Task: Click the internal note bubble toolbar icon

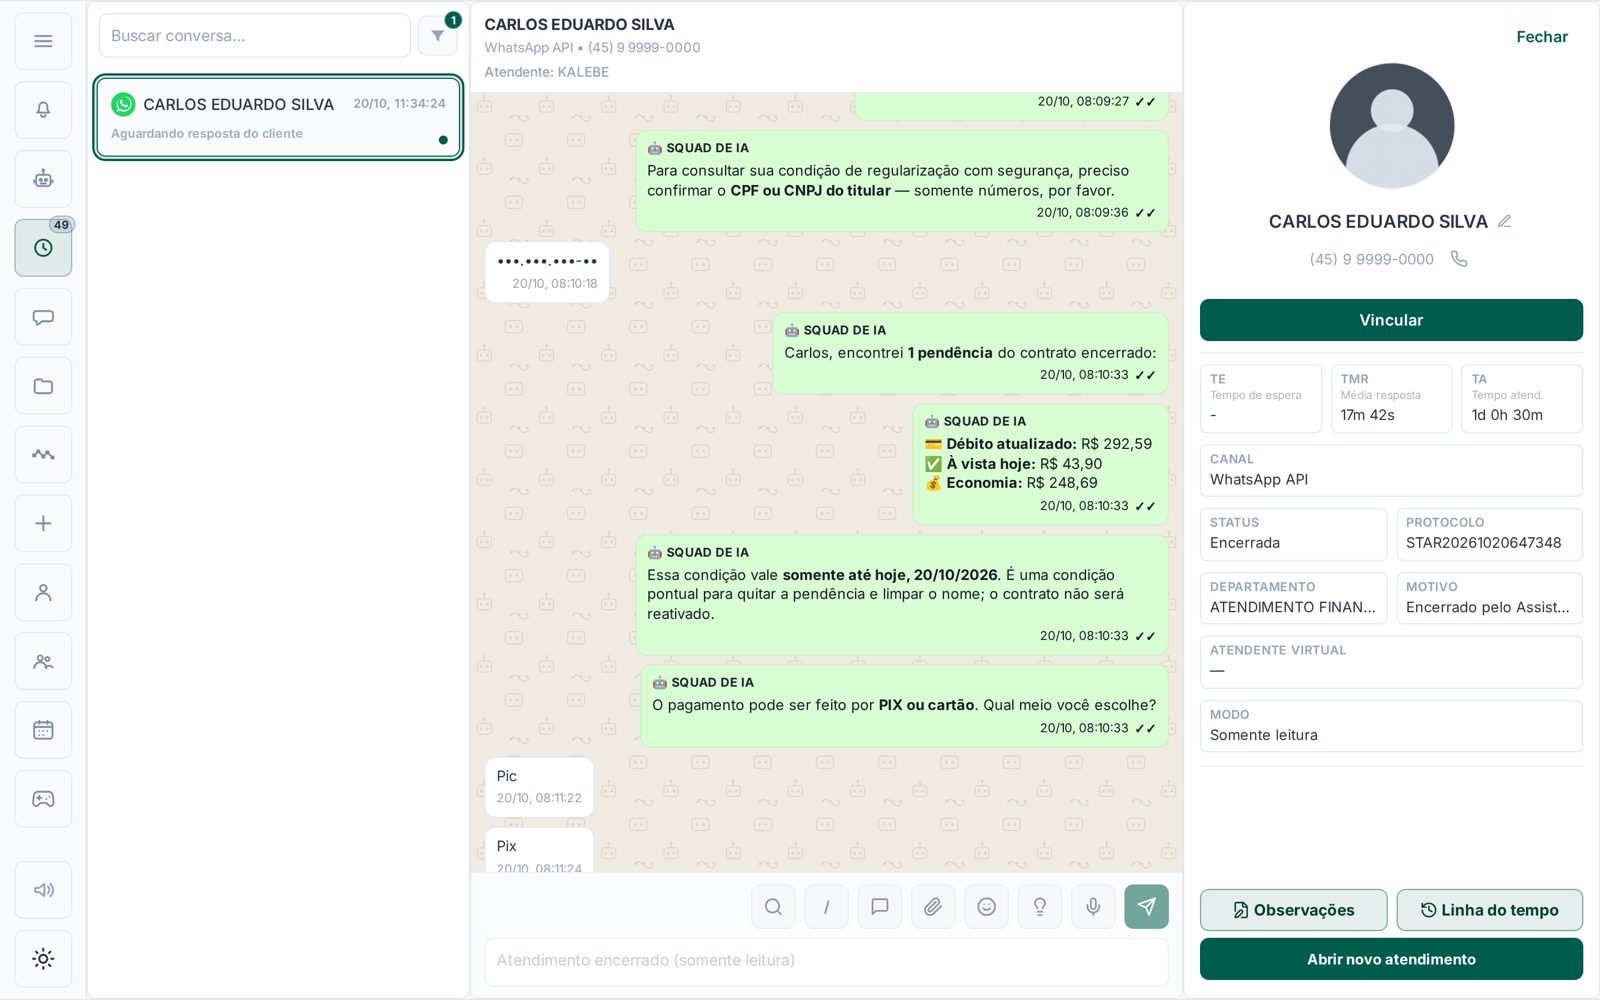Action: [880, 907]
